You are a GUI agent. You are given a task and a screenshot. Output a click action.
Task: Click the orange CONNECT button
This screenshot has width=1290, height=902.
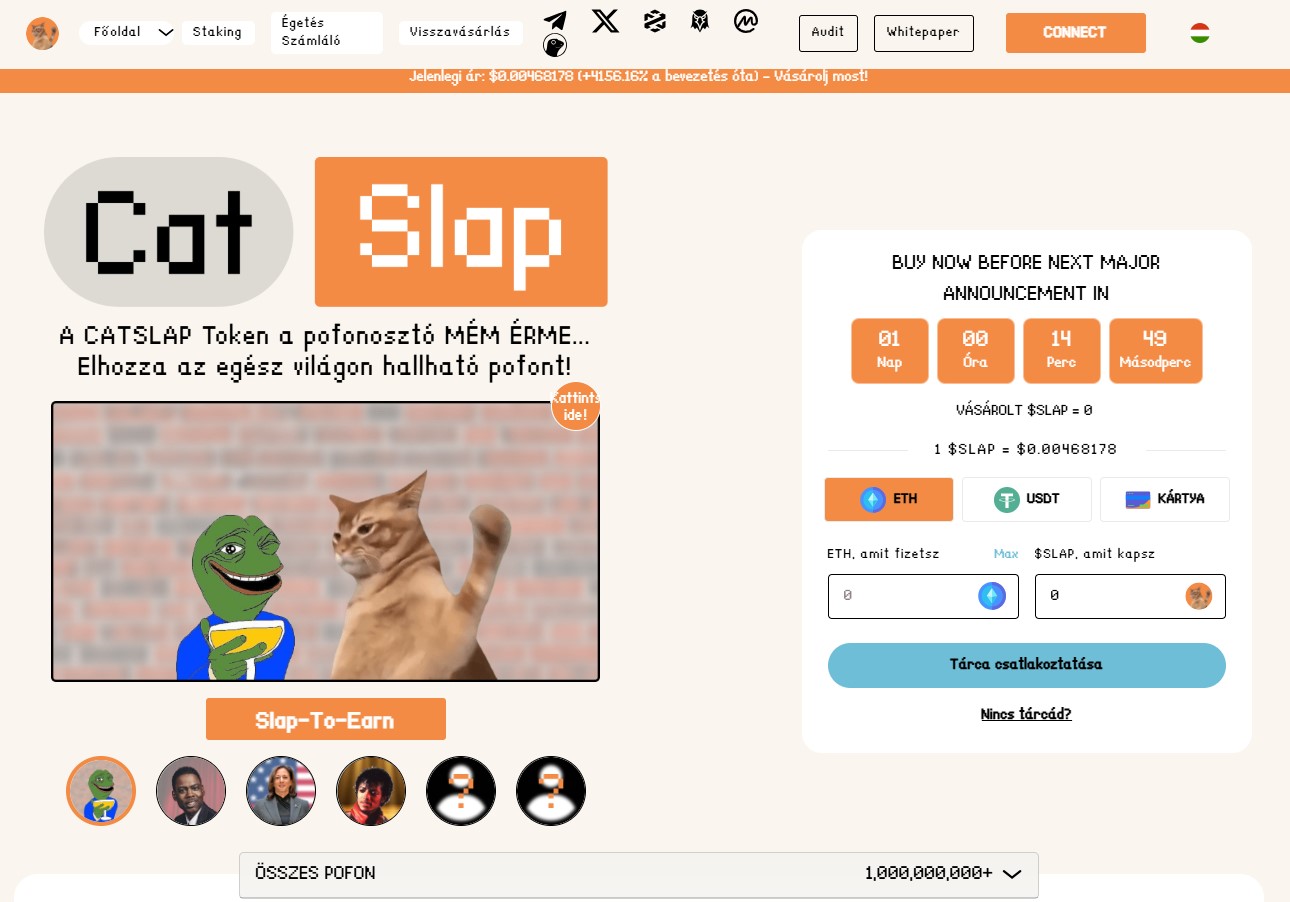coord(1075,33)
